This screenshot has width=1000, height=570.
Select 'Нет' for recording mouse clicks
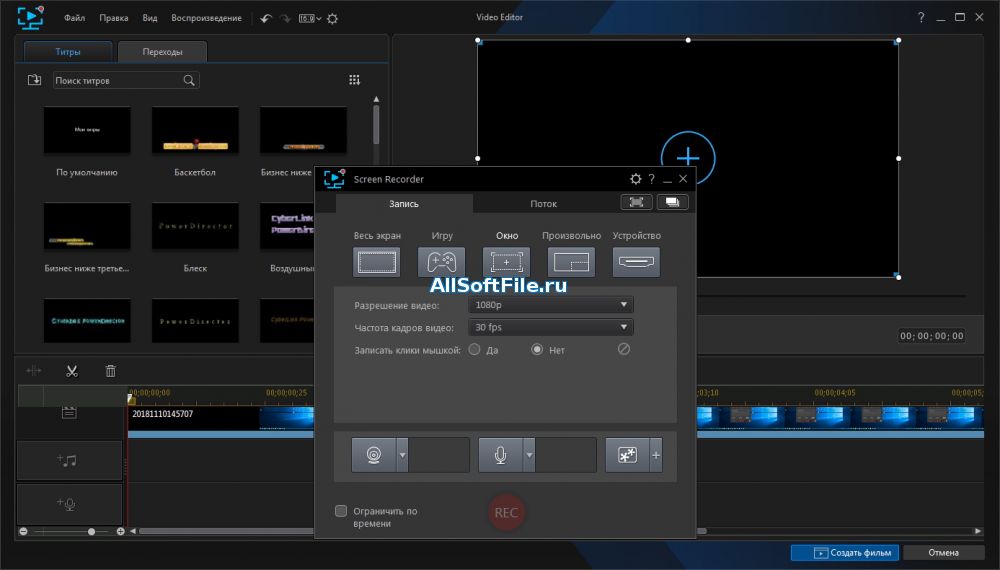coord(537,350)
